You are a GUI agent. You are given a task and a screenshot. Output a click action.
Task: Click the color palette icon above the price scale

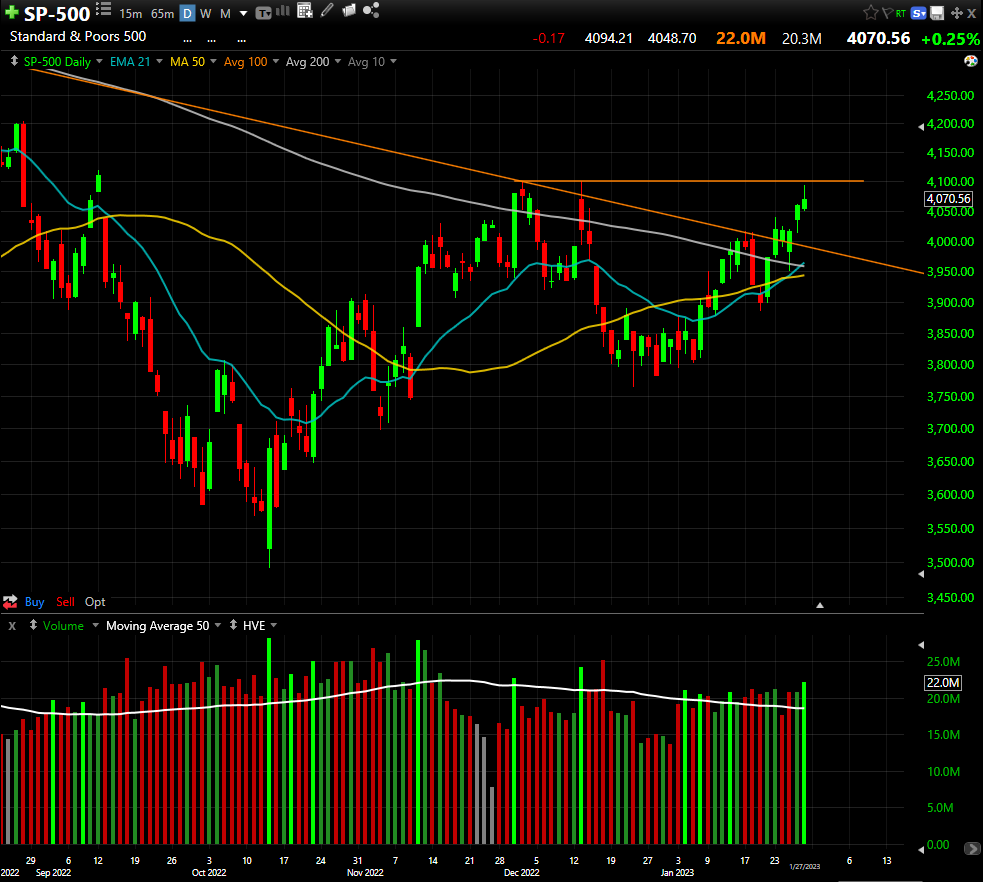click(970, 61)
